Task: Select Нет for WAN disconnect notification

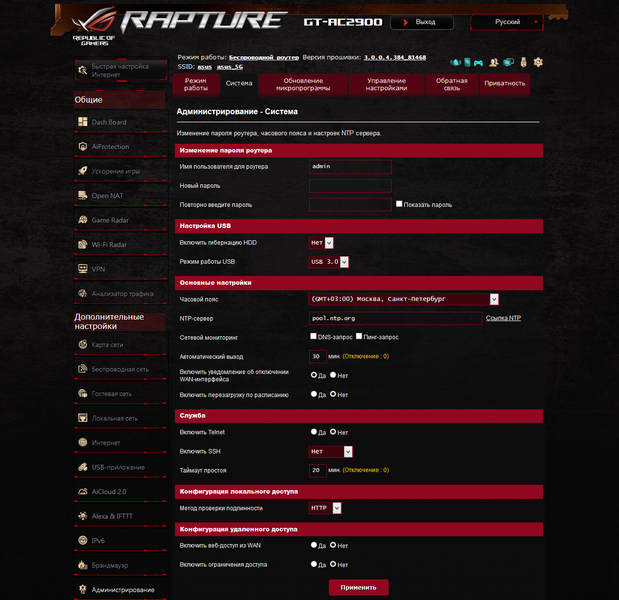Action: point(333,375)
